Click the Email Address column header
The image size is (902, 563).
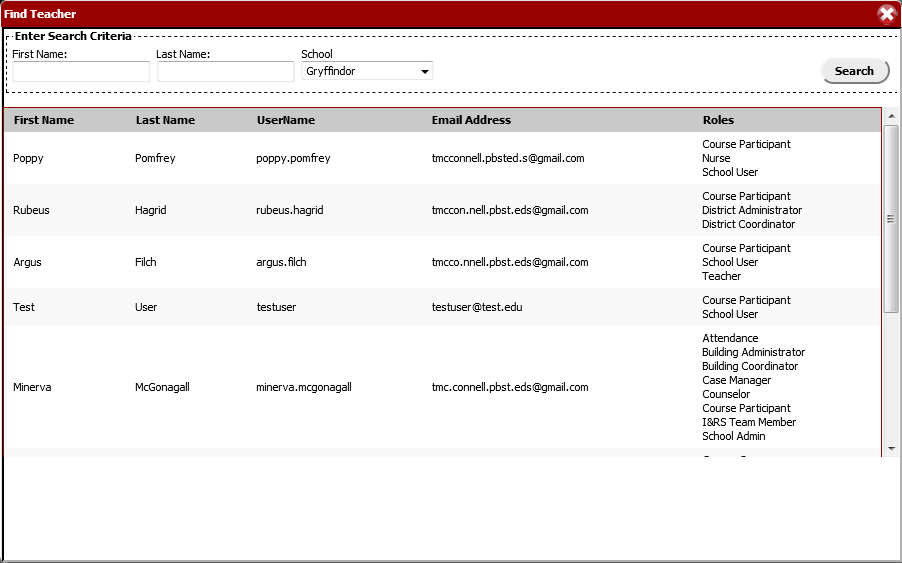(471, 120)
